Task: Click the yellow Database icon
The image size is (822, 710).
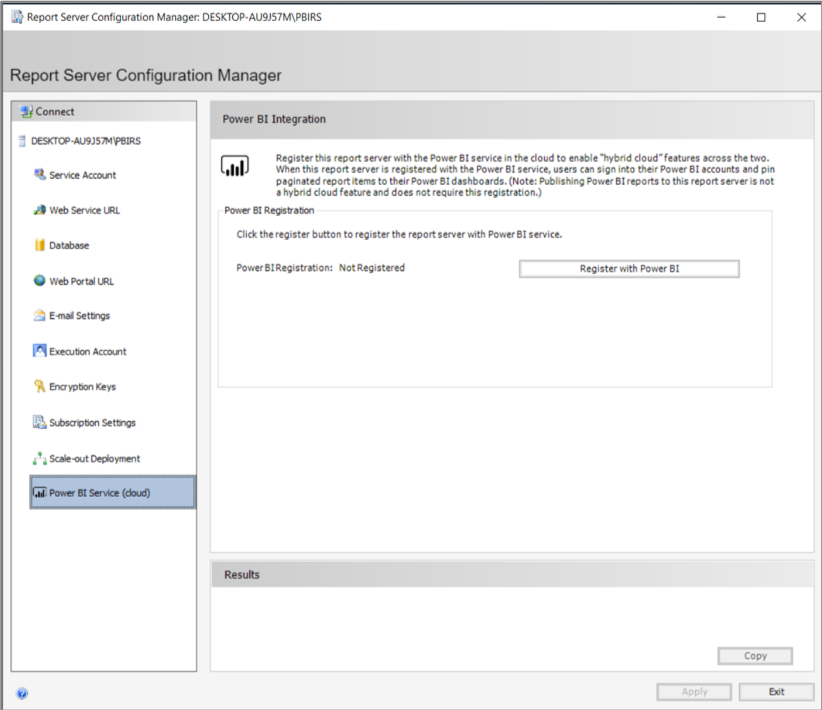Action: coord(40,245)
